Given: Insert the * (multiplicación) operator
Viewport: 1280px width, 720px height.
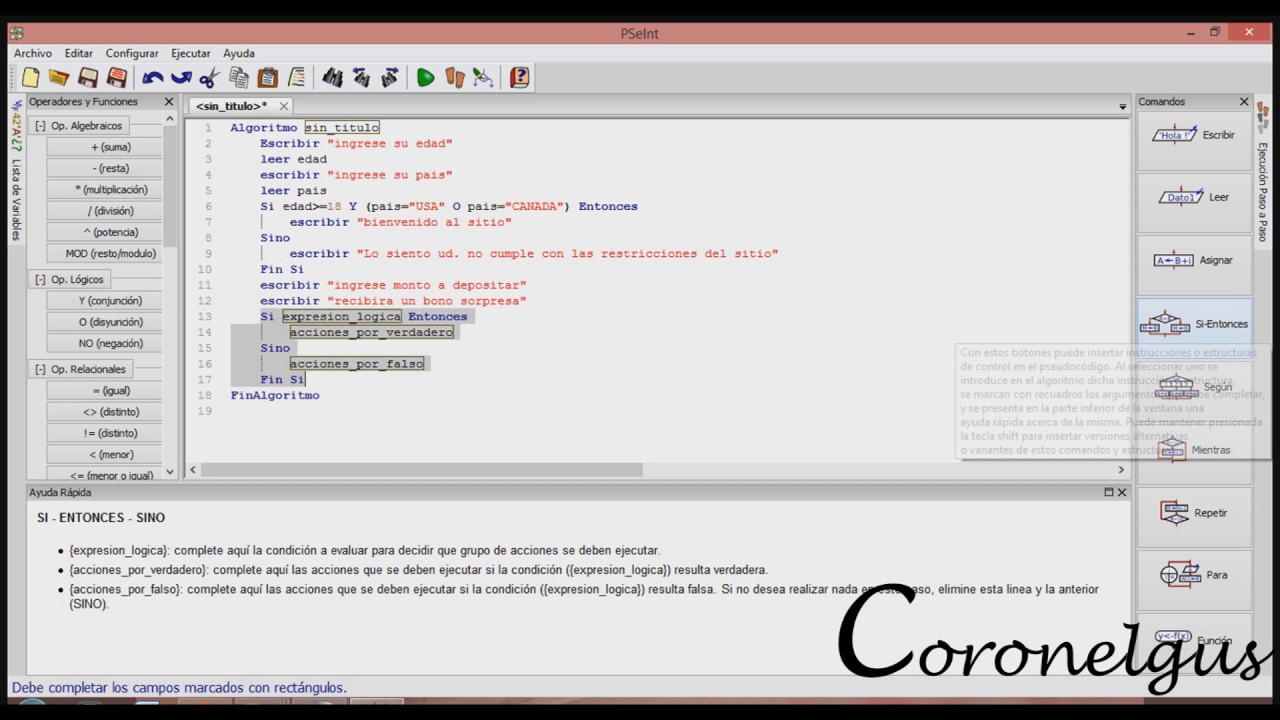Looking at the screenshot, I should pos(104,190).
